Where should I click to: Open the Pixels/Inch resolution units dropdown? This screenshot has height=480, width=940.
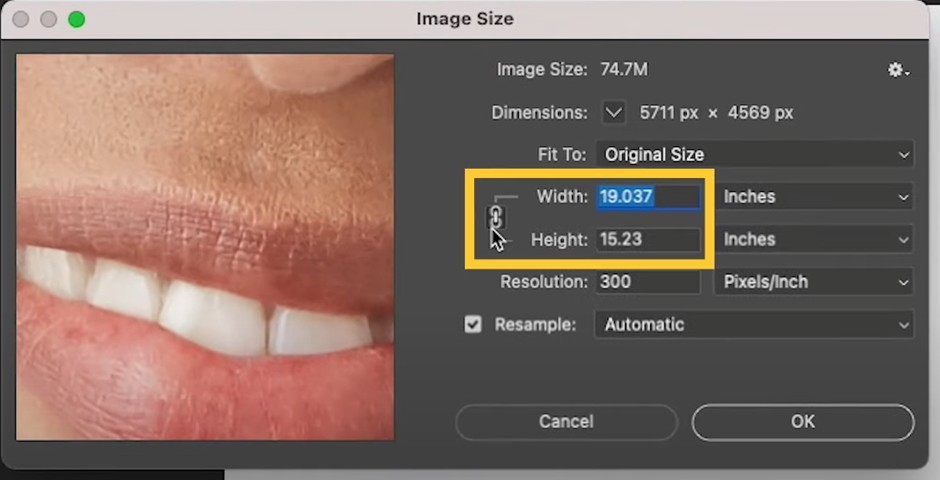tap(814, 282)
